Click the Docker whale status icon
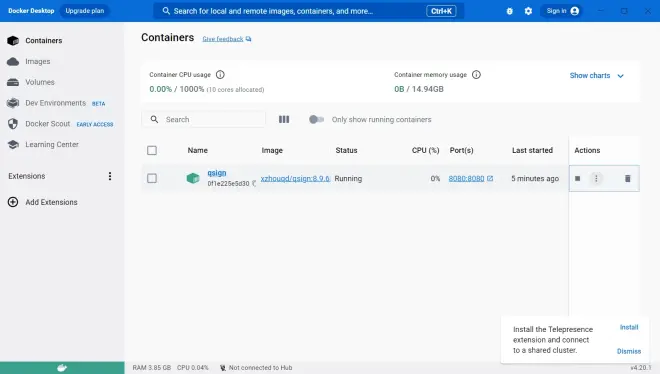 62,368
